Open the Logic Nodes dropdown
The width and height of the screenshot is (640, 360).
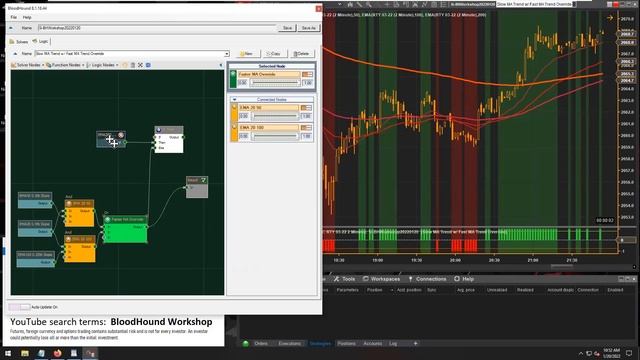[x=102, y=65]
